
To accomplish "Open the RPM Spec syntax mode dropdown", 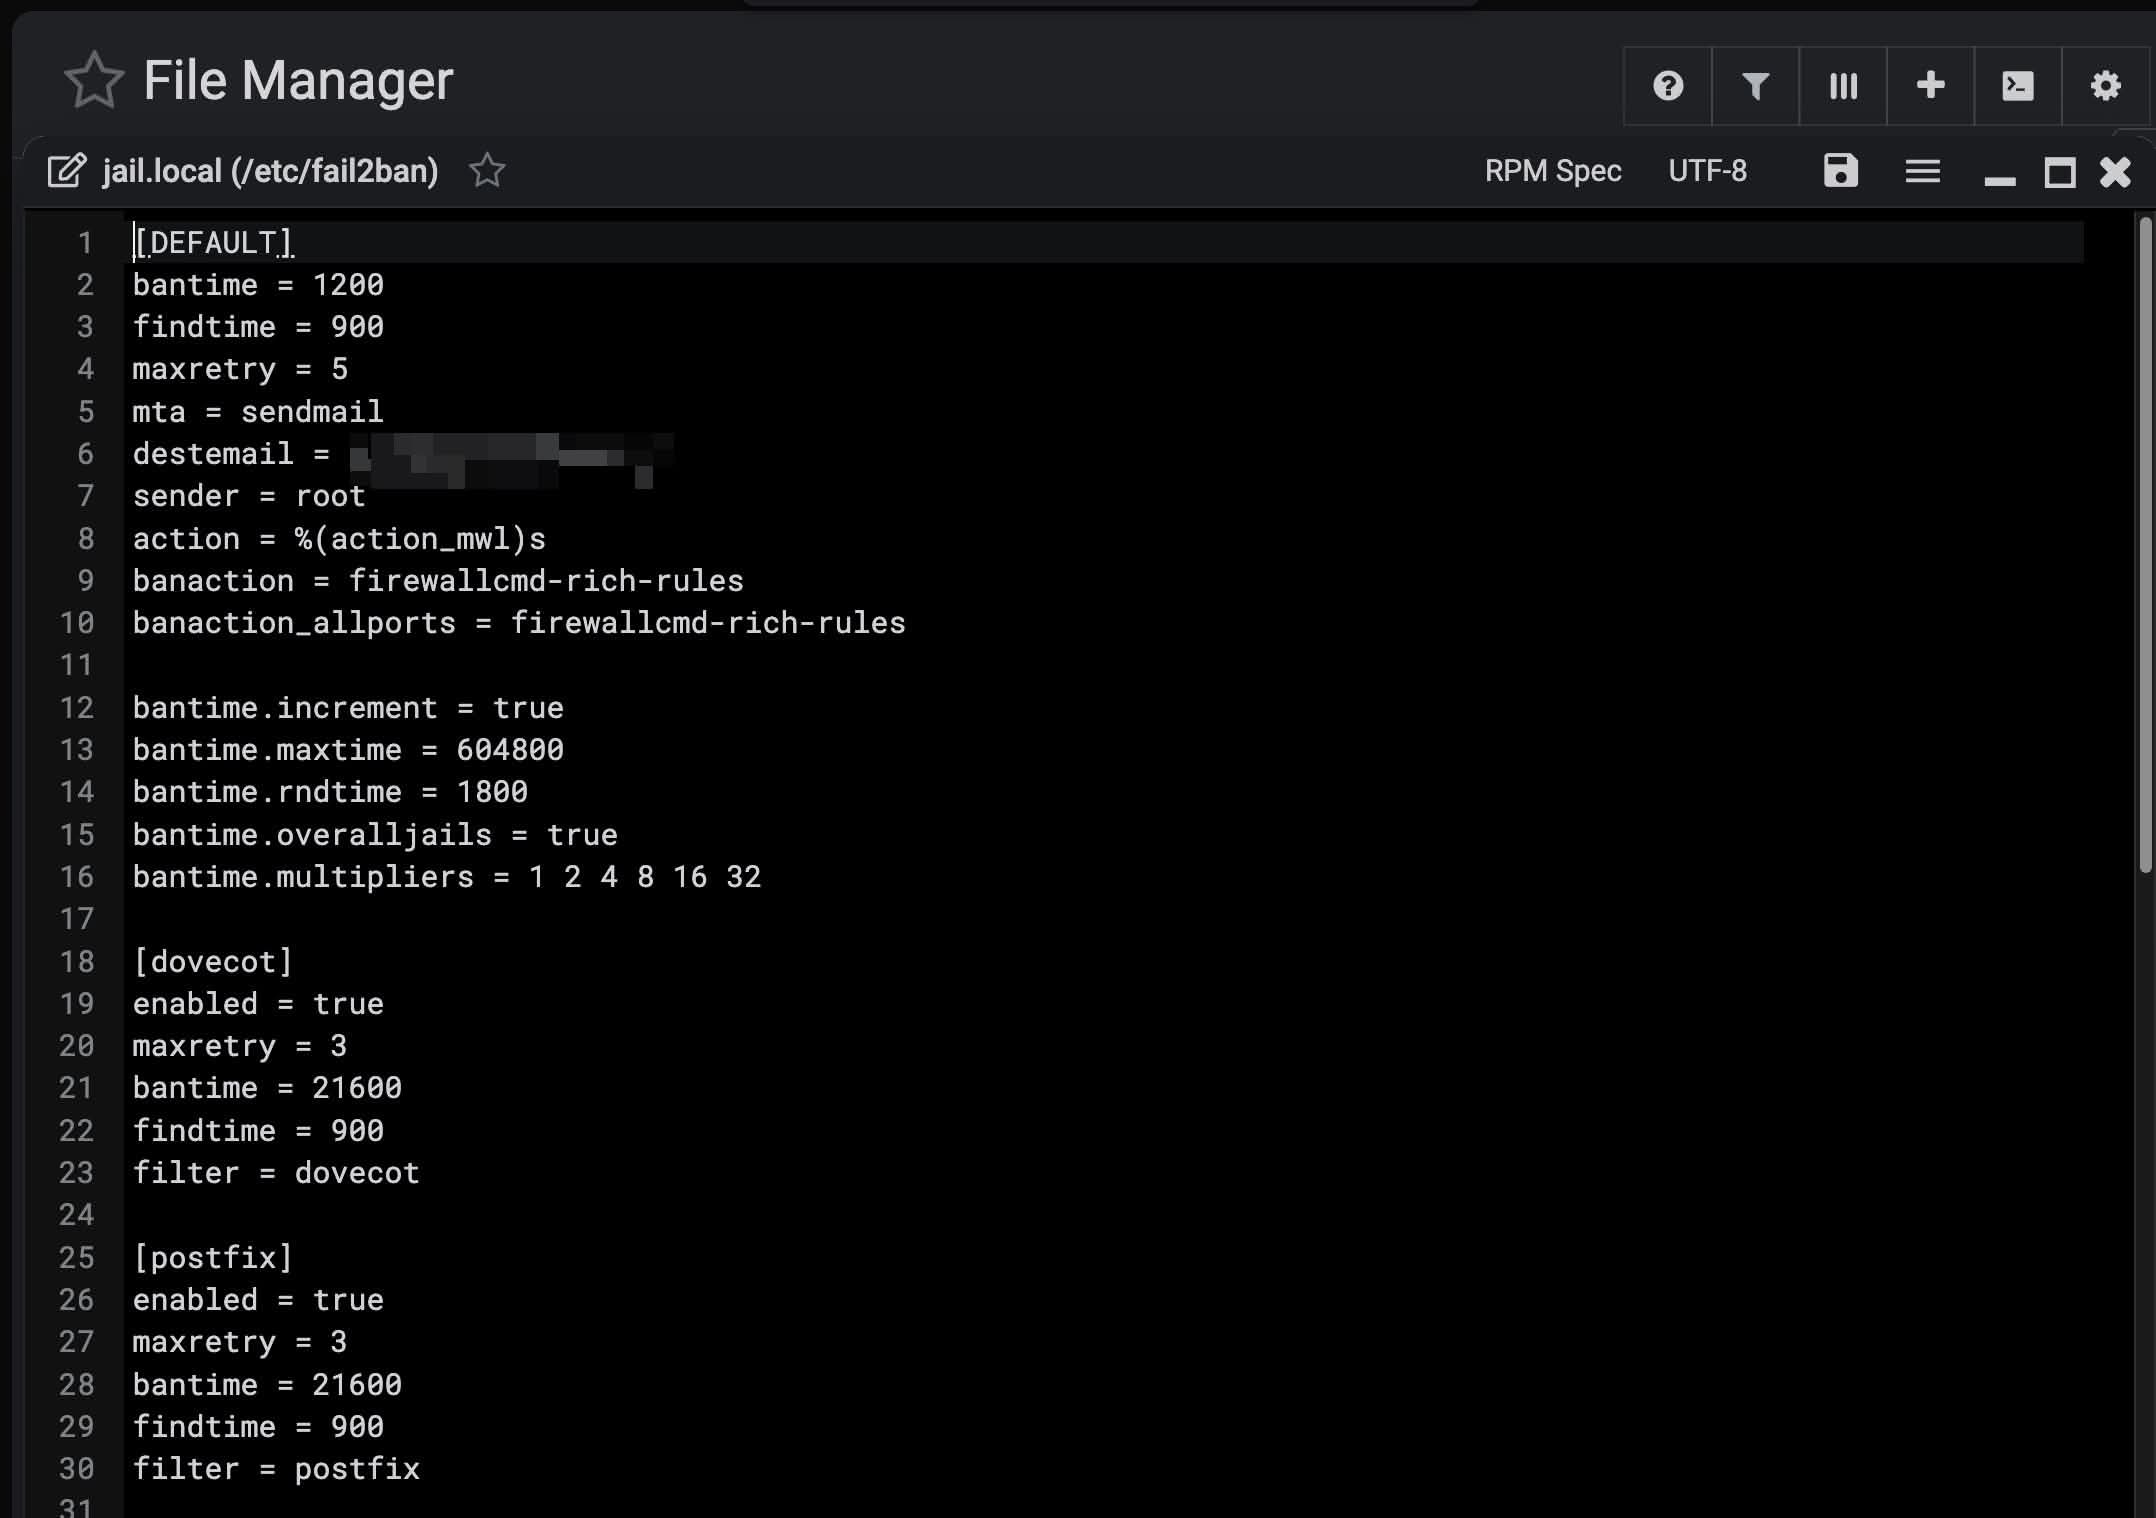I will click(x=1552, y=171).
